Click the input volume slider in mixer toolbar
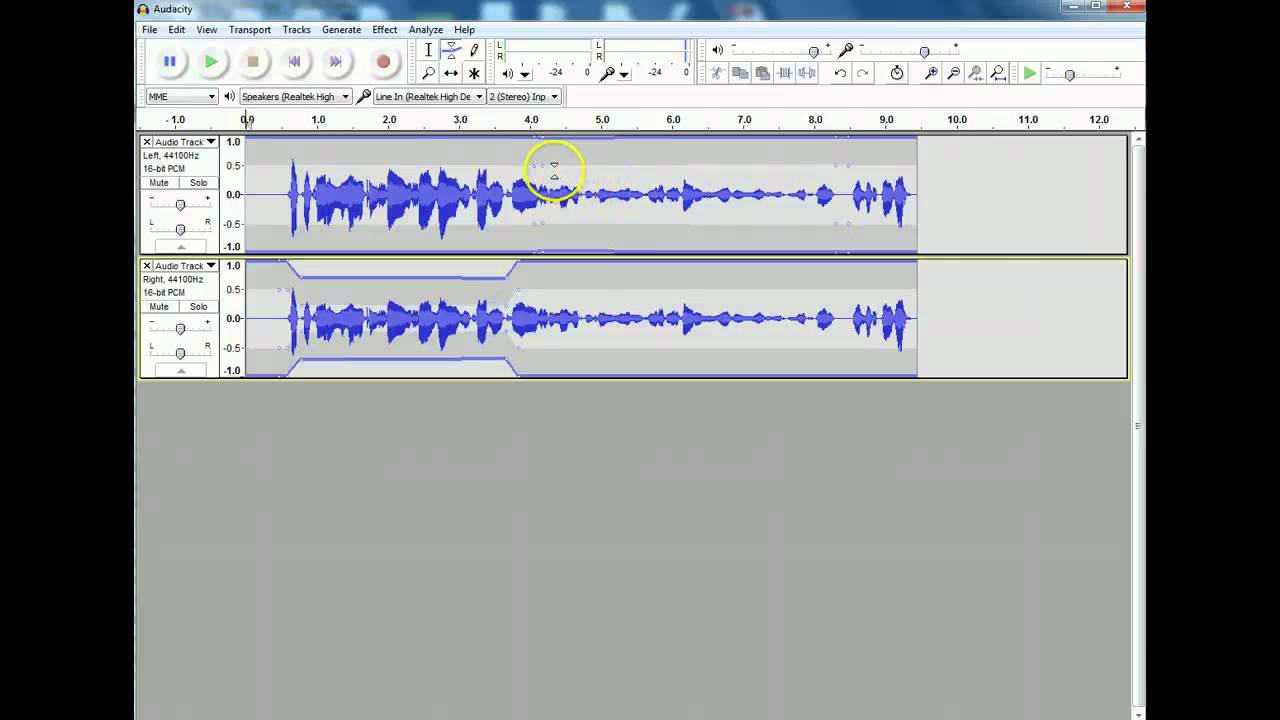 (x=908, y=51)
